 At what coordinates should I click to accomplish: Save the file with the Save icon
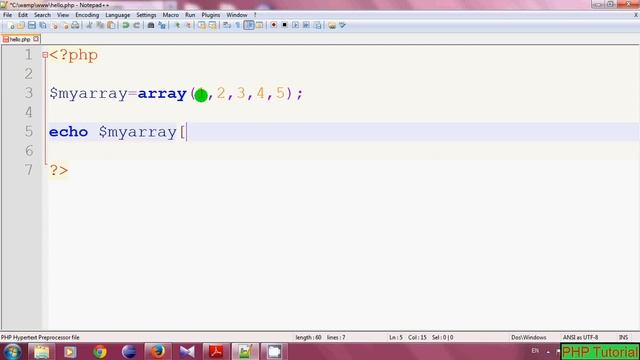point(32,25)
